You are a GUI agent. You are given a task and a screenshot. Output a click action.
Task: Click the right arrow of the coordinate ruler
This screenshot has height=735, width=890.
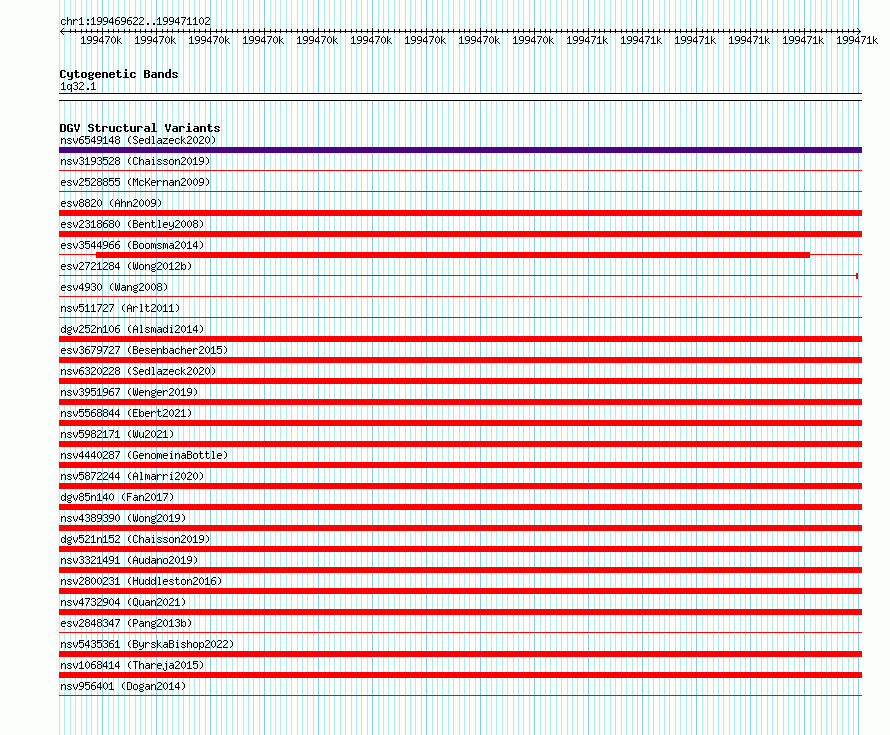(858, 31)
